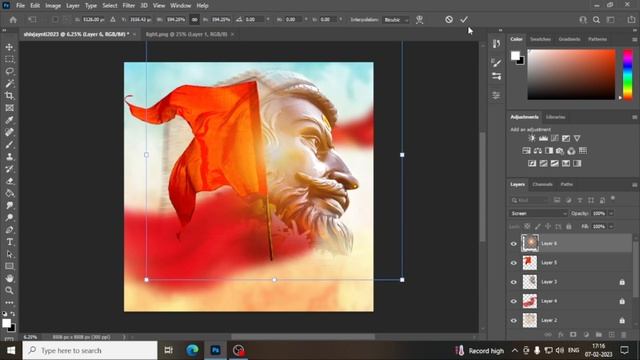Add a Levels adjustment

click(543, 138)
